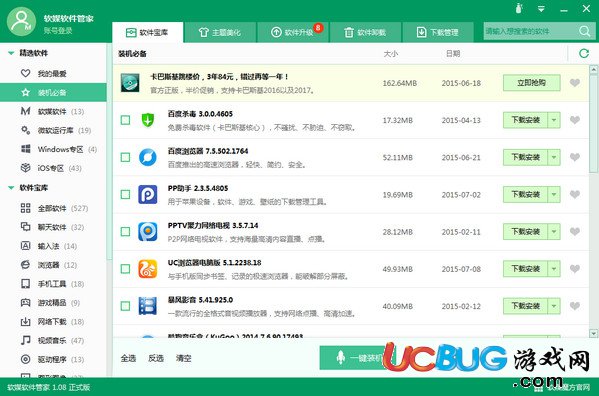Click 账号登录 to sign in
Image resolution: width=599 pixels, height=396 pixels.
pyautogui.click(x=58, y=31)
